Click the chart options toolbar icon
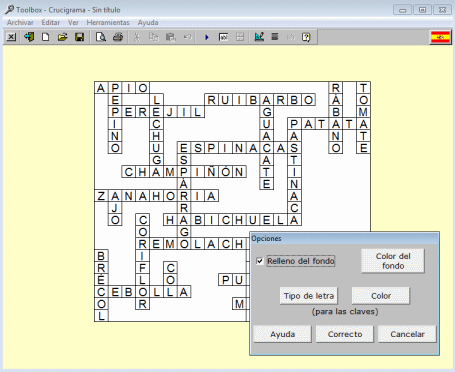This screenshot has width=455, height=372. click(259, 37)
